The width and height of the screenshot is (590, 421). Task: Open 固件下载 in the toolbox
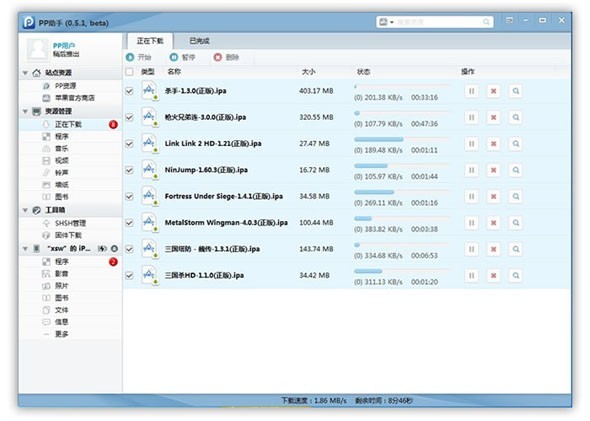click(68, 235)
